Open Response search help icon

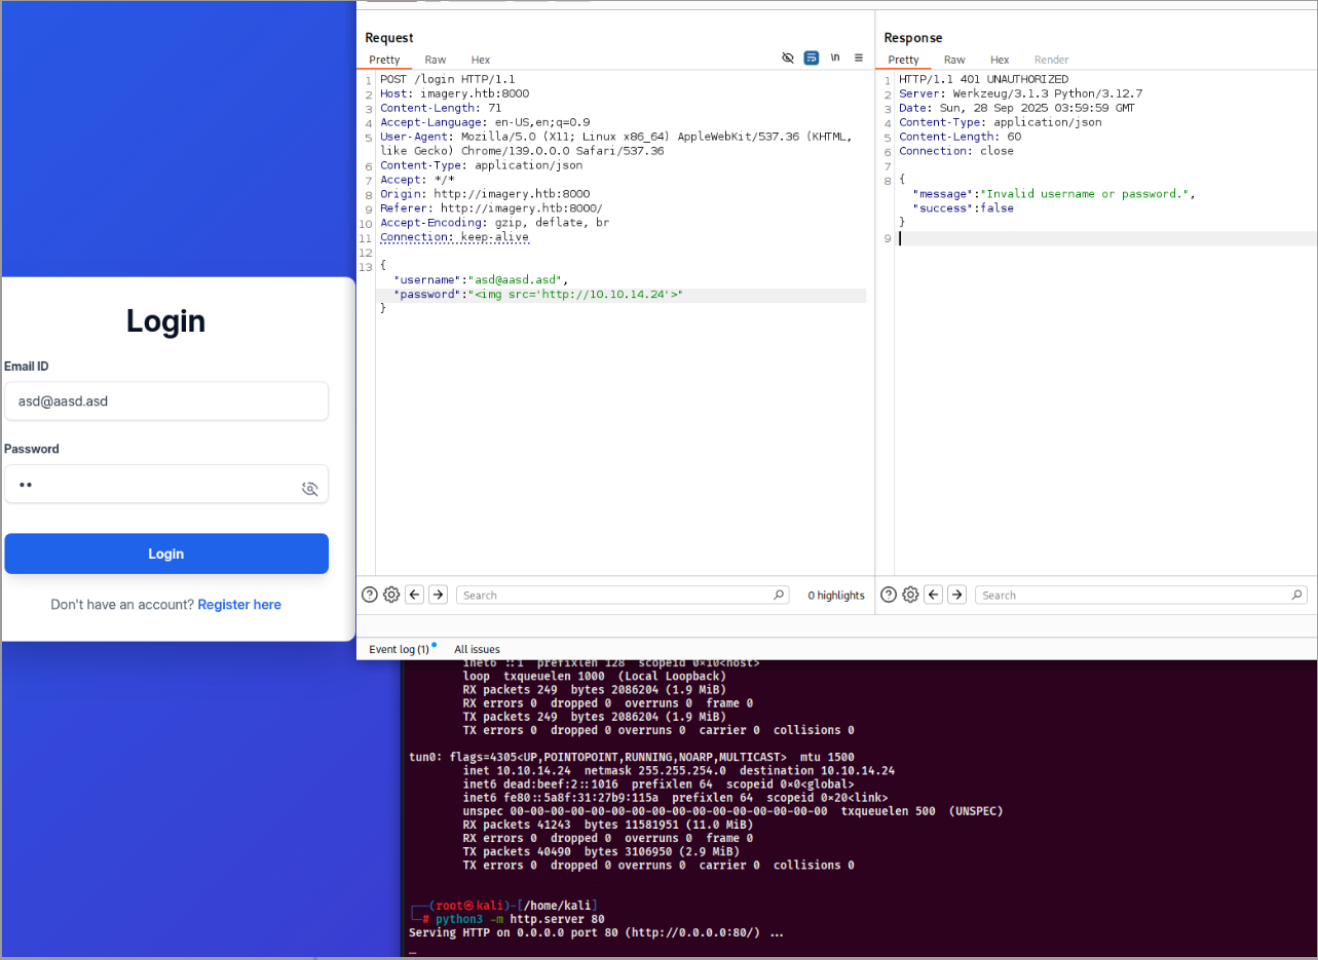point(888,595)
